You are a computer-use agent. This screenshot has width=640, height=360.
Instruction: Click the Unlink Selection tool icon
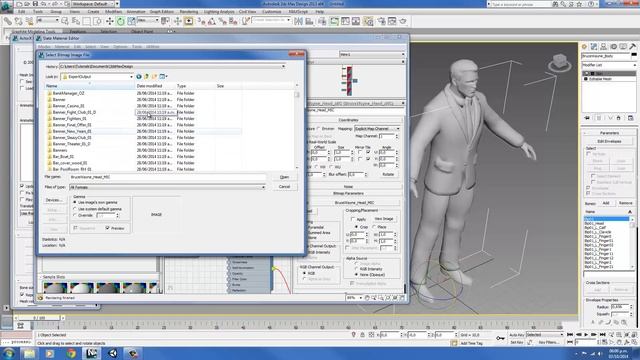(x=18, y=21)
